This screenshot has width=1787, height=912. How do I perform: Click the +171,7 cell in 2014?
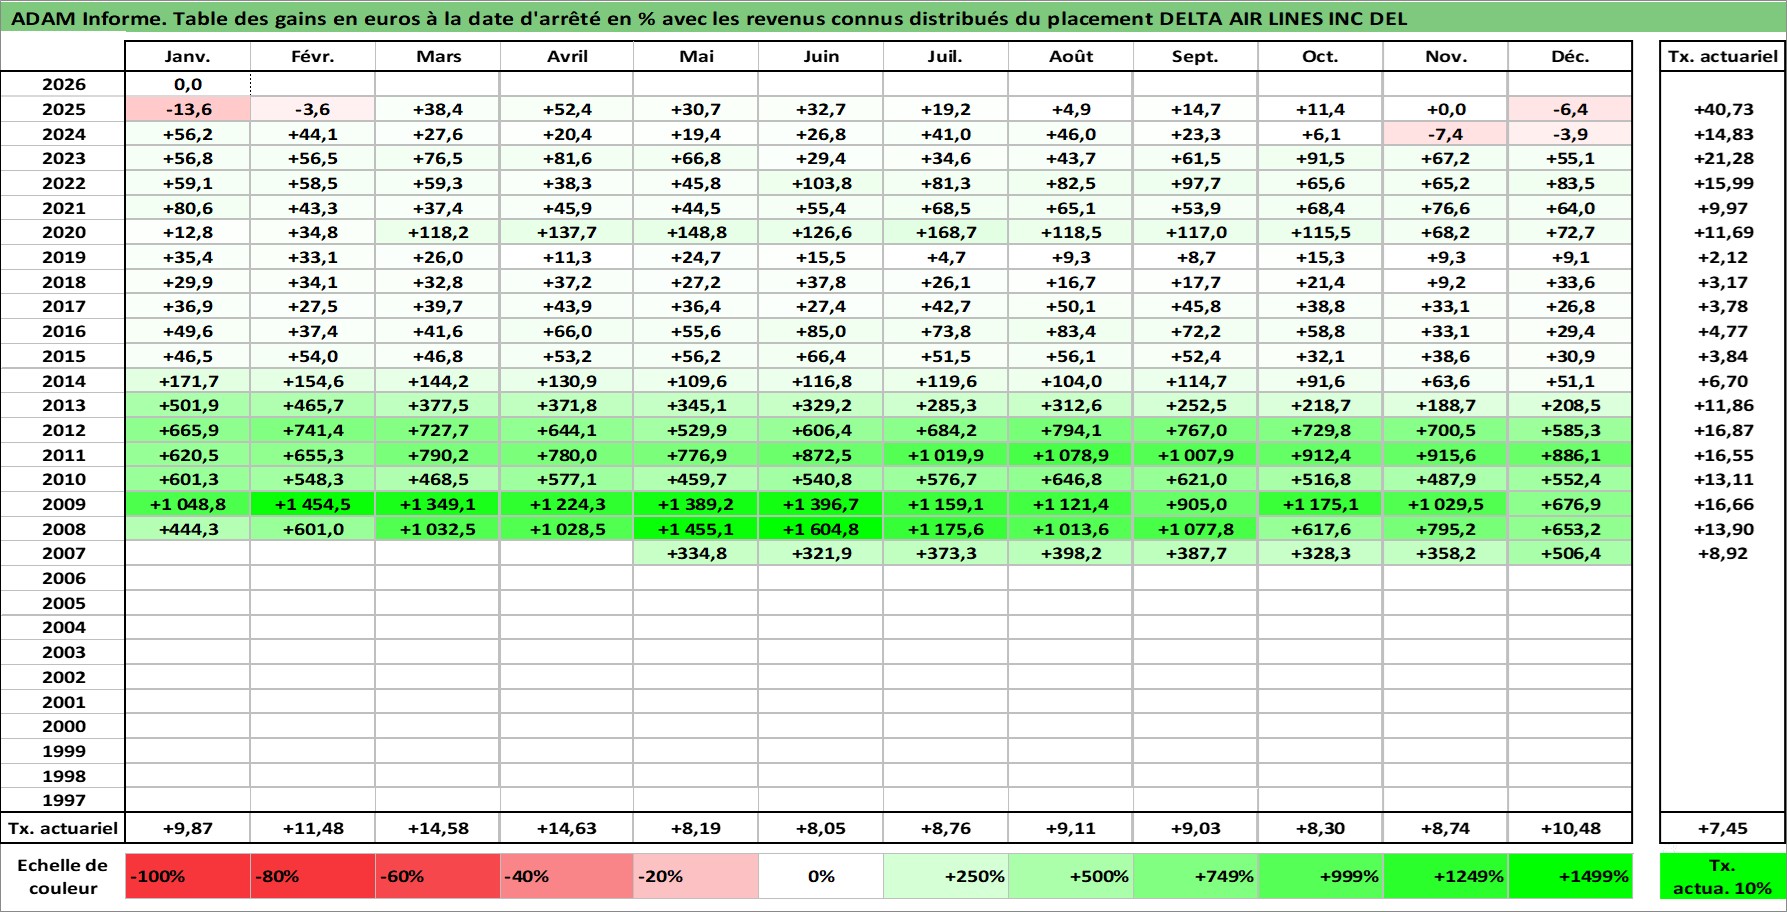pos(188,382)
